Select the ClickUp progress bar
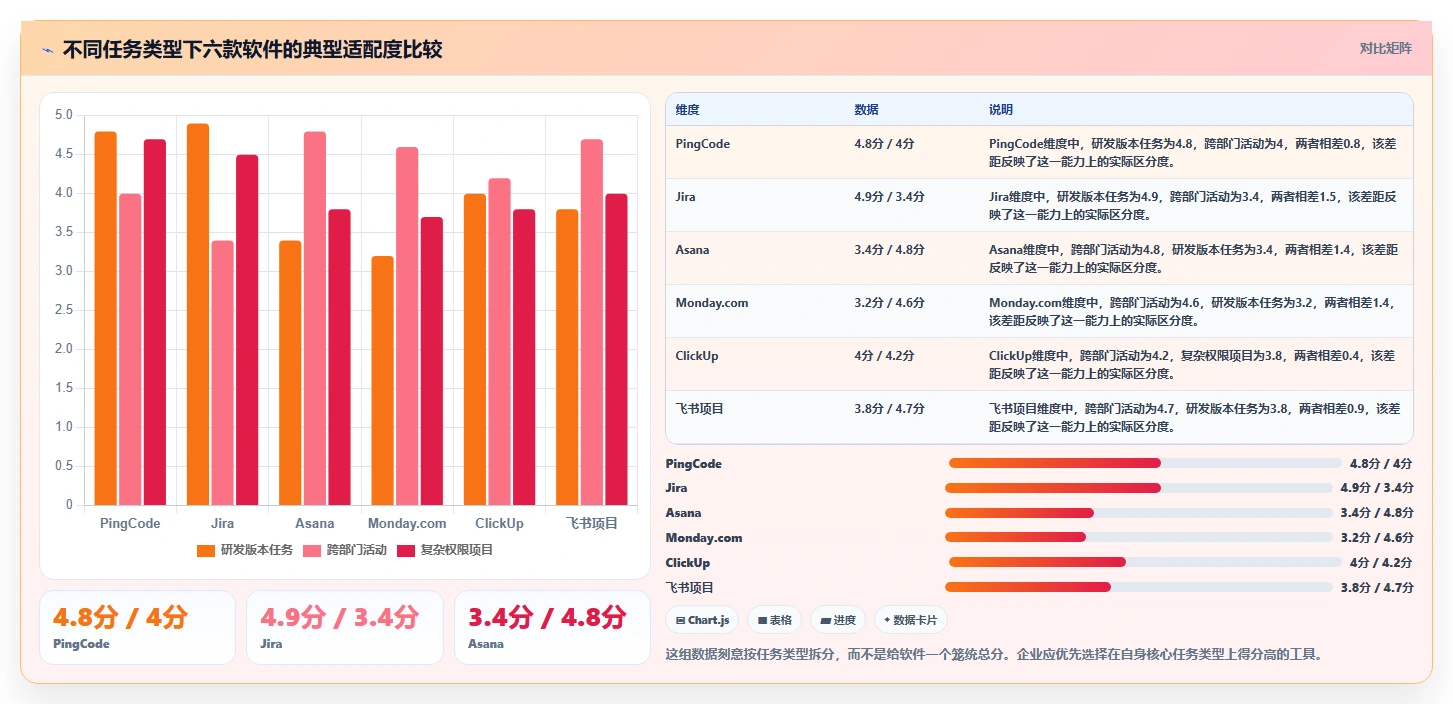Viewport: 1453px width, 704px height. [x=1145, y=563]
